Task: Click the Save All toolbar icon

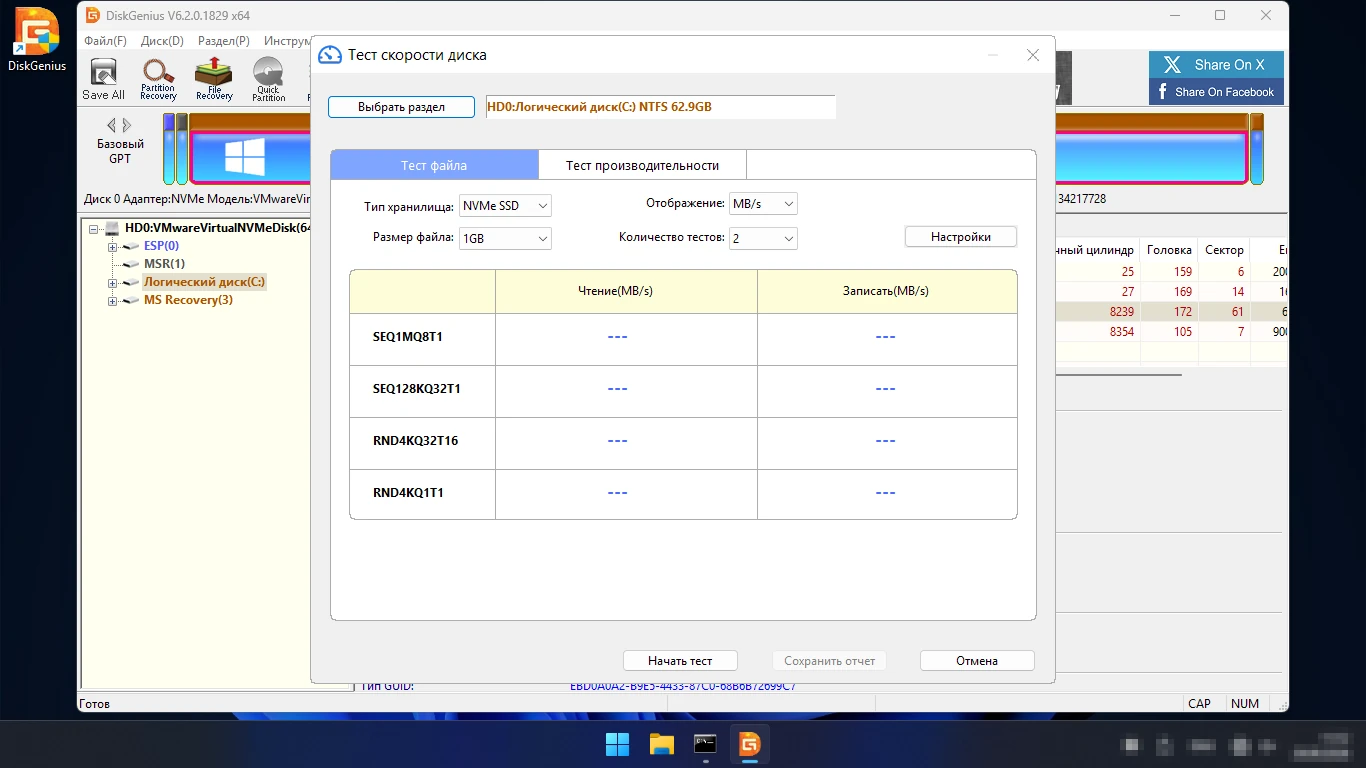Action: (103, 78)
